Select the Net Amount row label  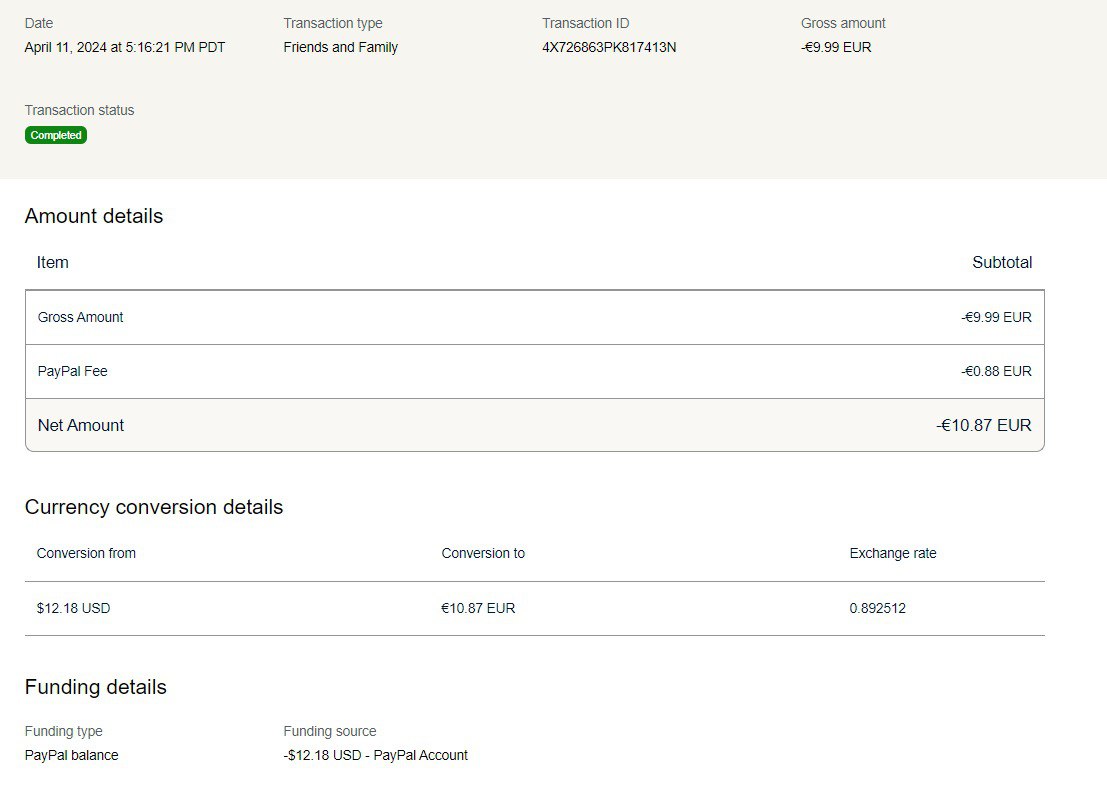point(81,425)
